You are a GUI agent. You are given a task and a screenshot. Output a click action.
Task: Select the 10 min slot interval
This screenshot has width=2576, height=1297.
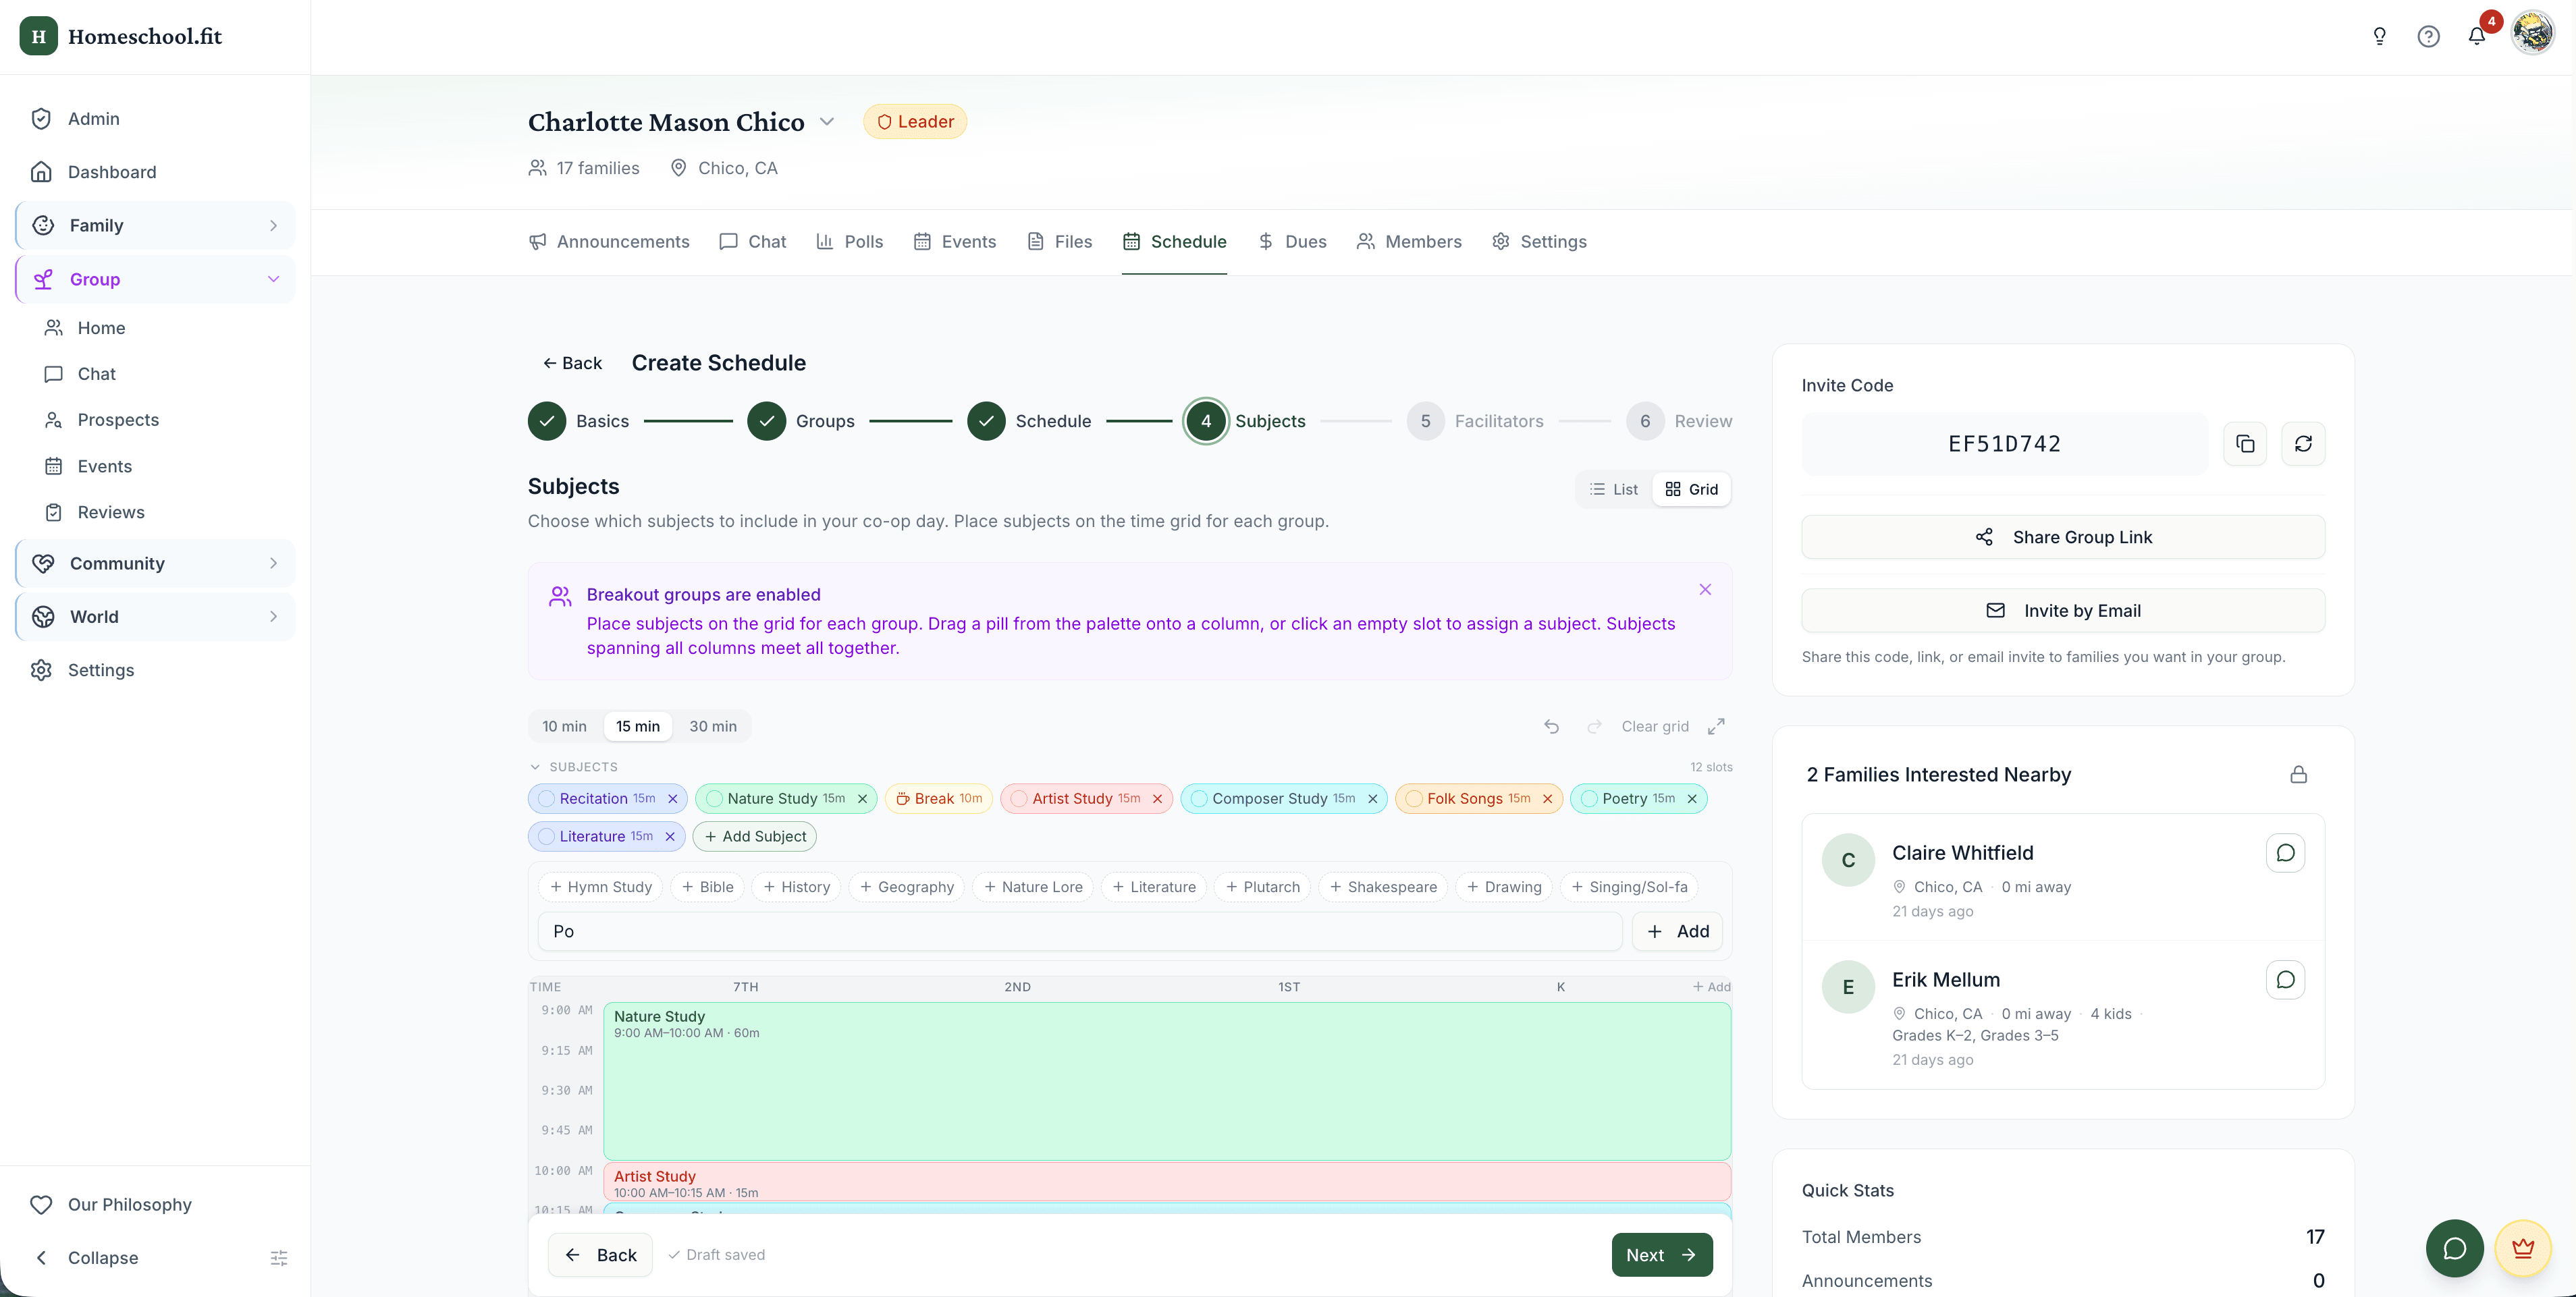(x=564, y=726)
